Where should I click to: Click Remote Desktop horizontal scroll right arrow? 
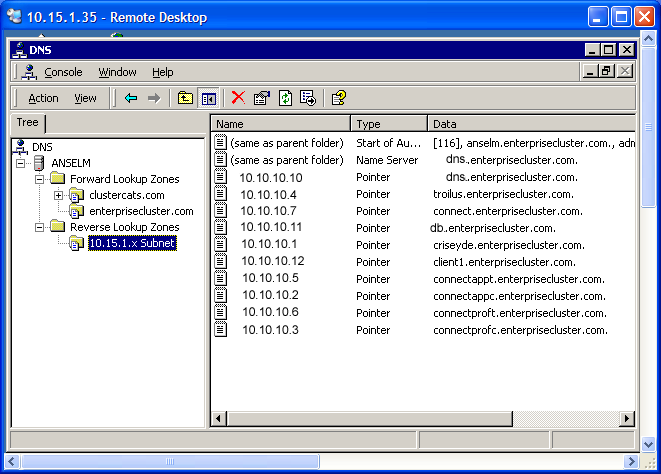[631, 461]
